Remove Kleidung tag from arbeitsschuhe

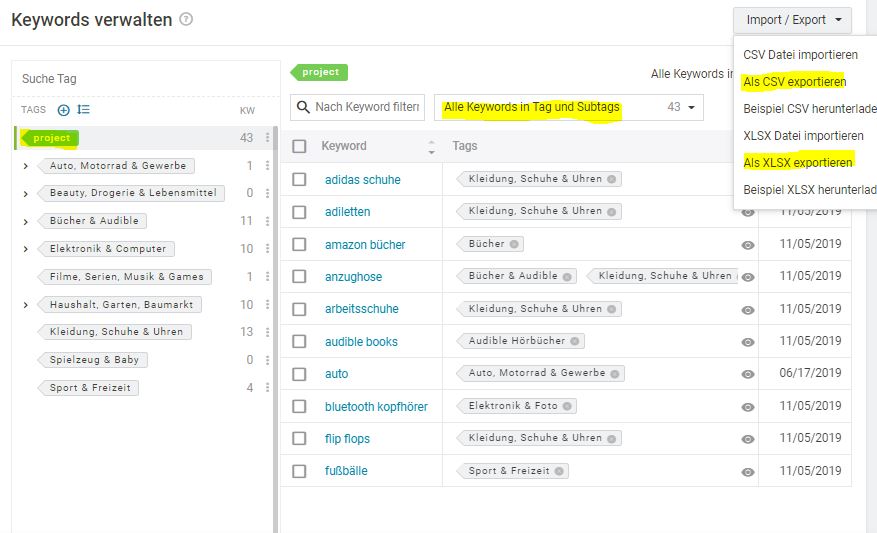pyautogui.click(x=611, y=309)
